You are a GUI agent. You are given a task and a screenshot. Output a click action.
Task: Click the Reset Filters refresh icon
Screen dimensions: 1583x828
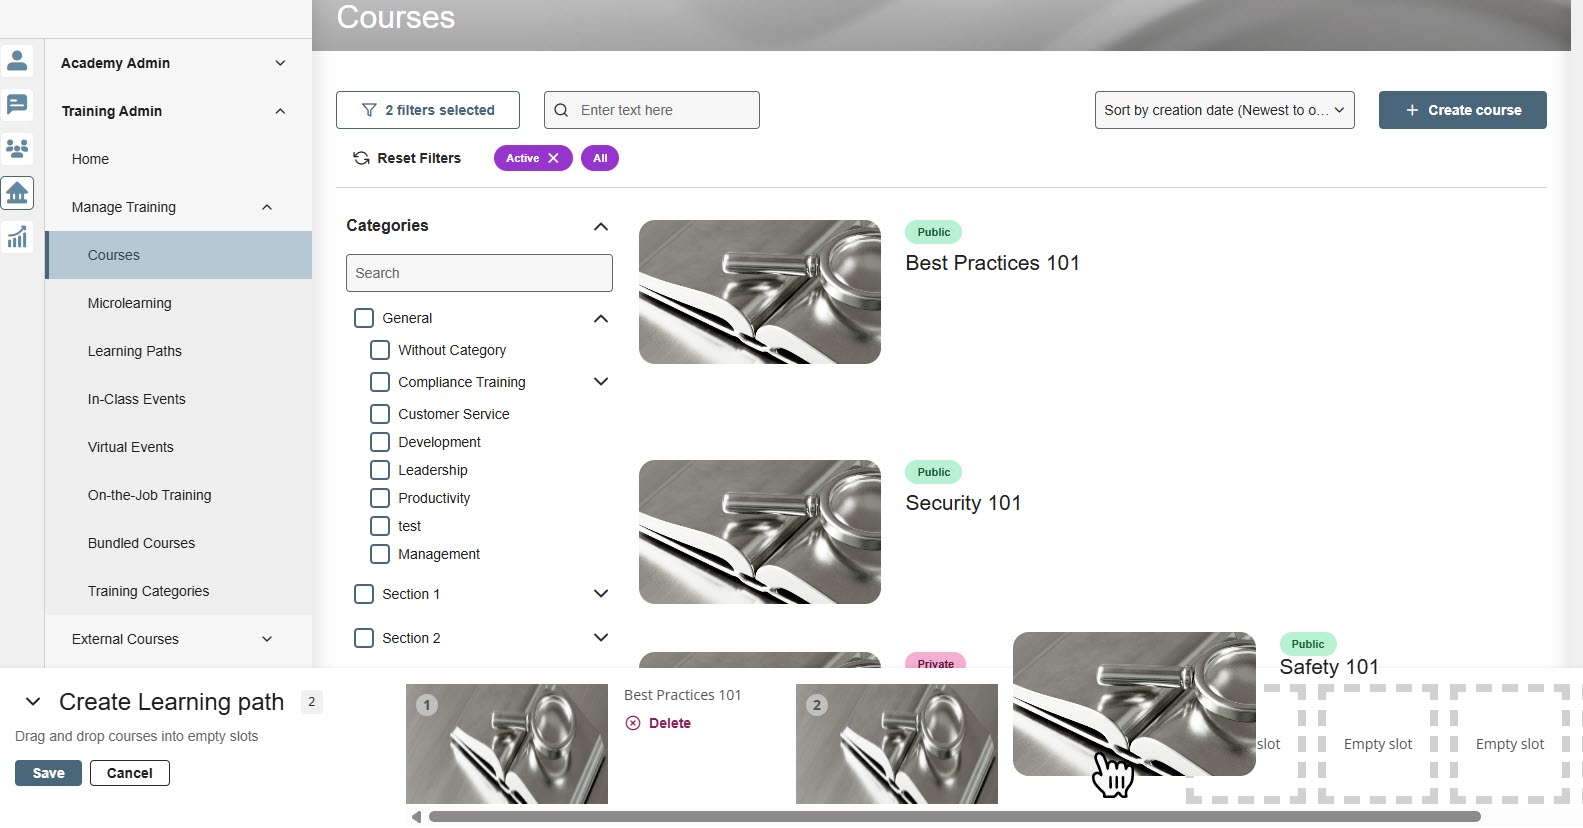(x=361, y=158)
